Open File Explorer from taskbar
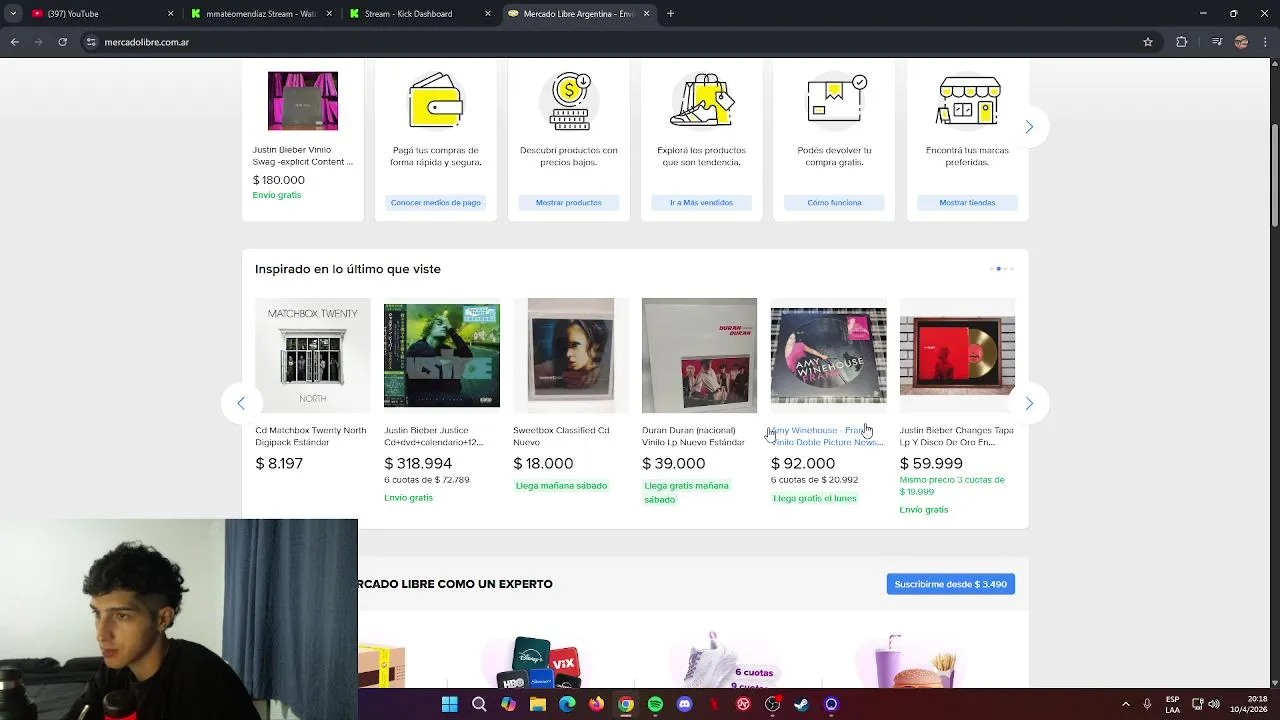The height and width of the screenshot is (720, 1280). pyautogui.click(x=538, y=704)
